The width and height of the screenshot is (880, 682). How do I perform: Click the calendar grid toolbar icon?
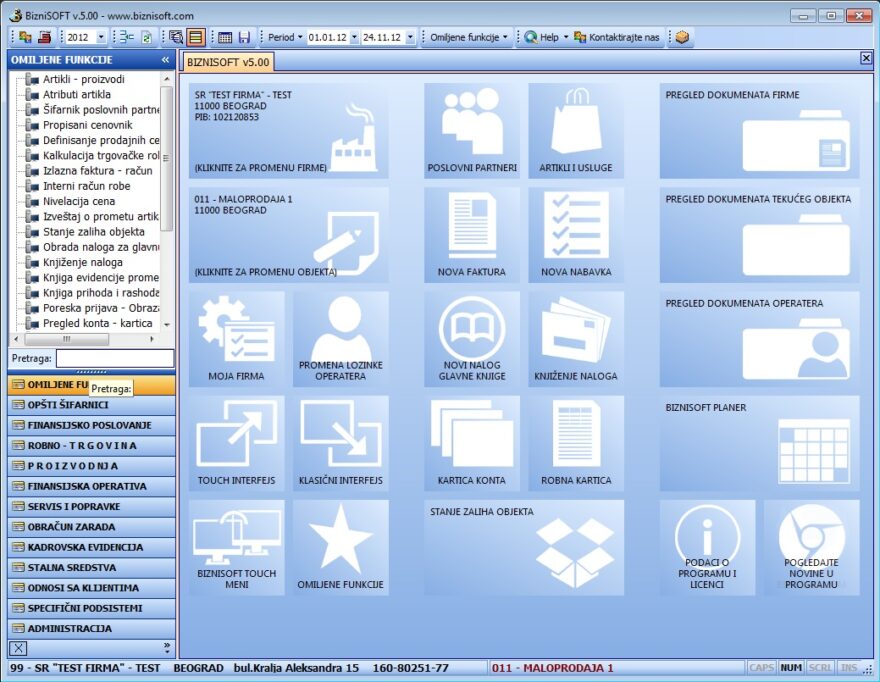click(x=225, y=37)
